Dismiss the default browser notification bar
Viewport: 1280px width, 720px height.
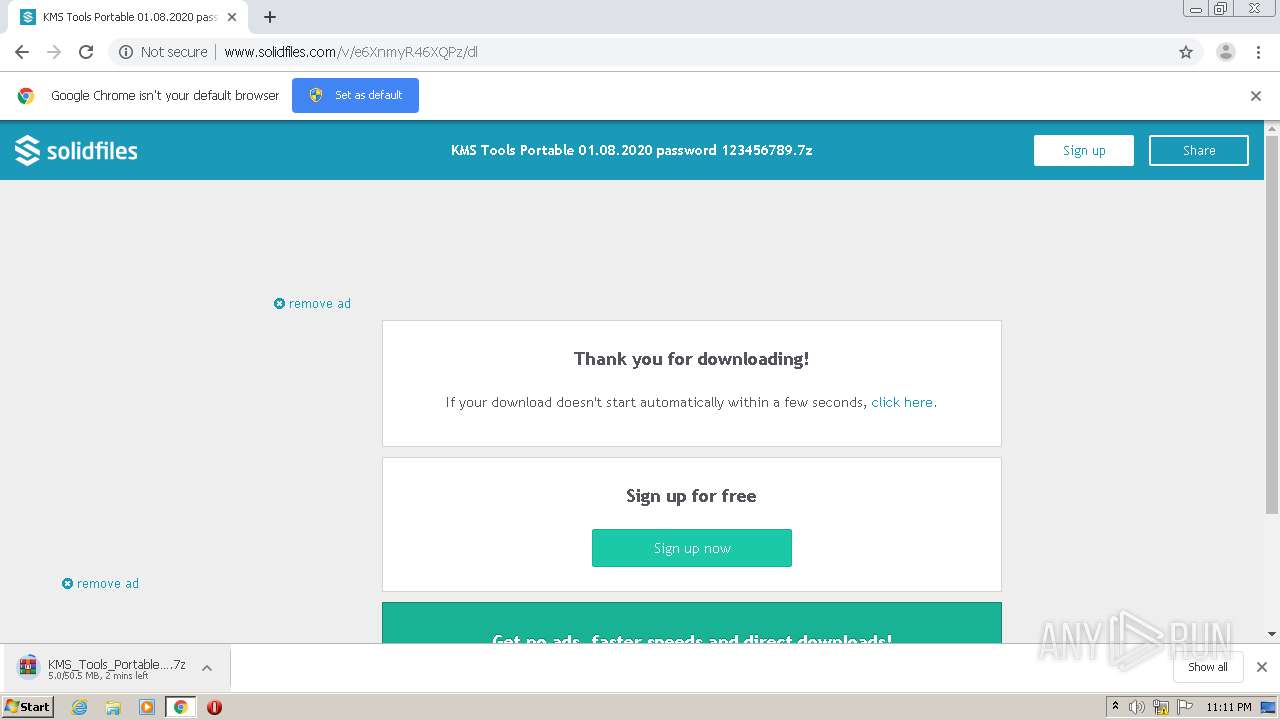tap(1256, 96)
